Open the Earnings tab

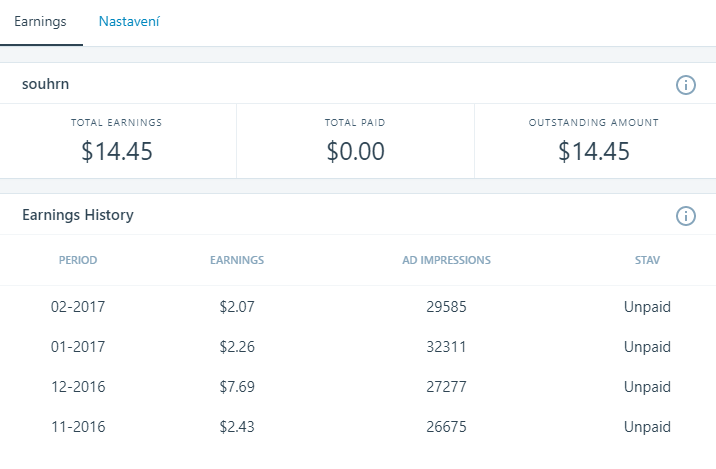tap(40, 21)
